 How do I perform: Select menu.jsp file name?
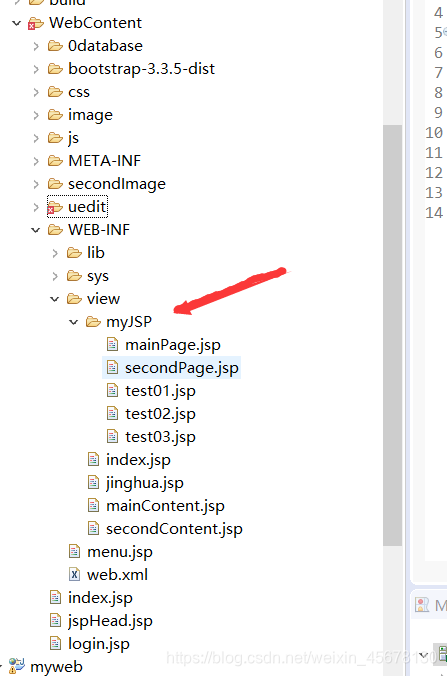(x=120, y=552)
